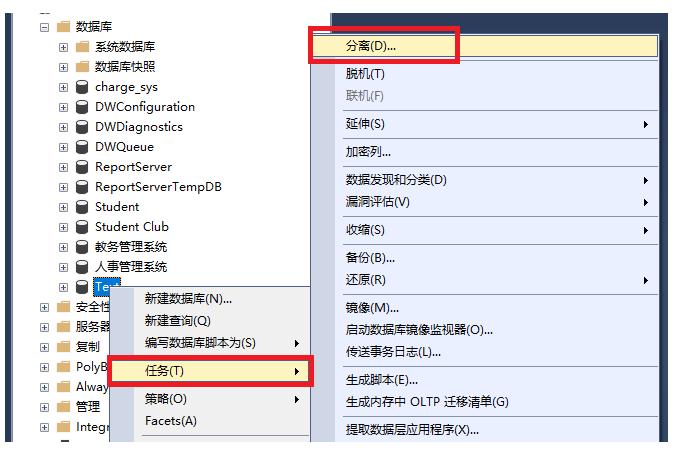The width and height of the screenshot is (681, 459).
Task: Click the 数据库 folder icon
Action: pyautogui.click(x=63, y=27)
